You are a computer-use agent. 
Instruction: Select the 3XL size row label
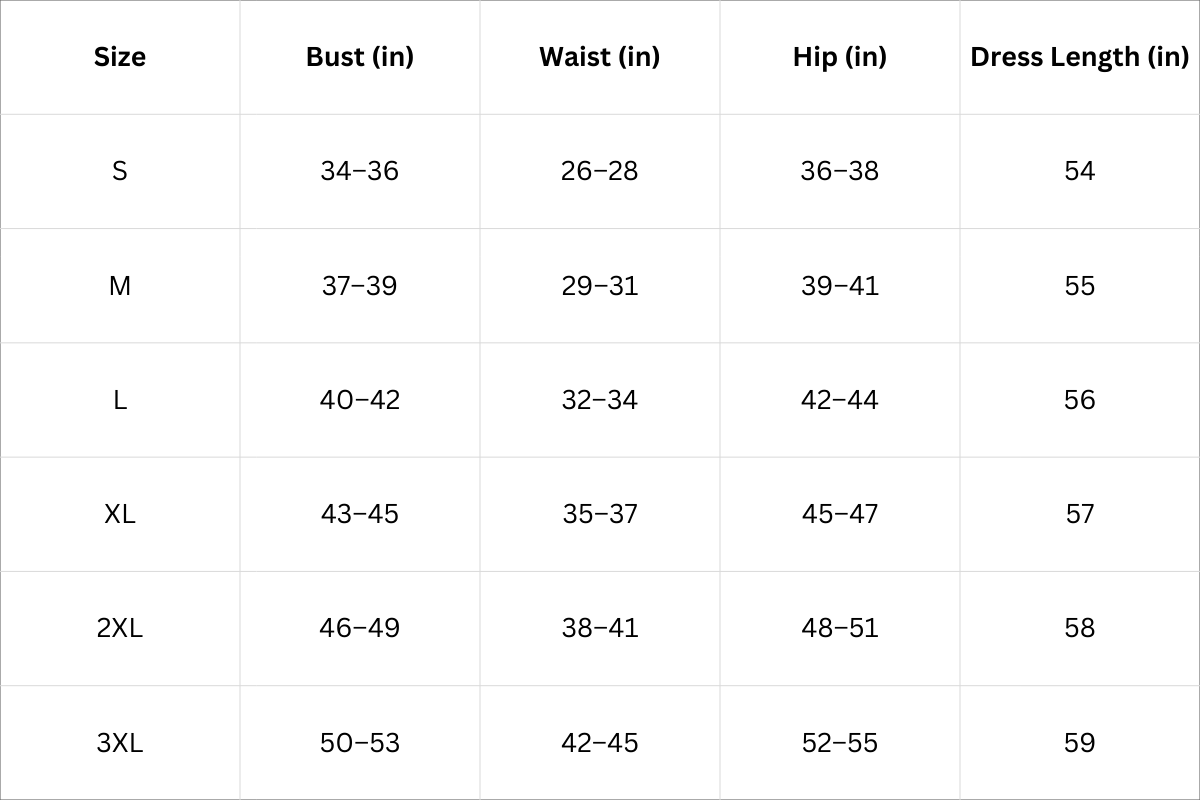120,743
